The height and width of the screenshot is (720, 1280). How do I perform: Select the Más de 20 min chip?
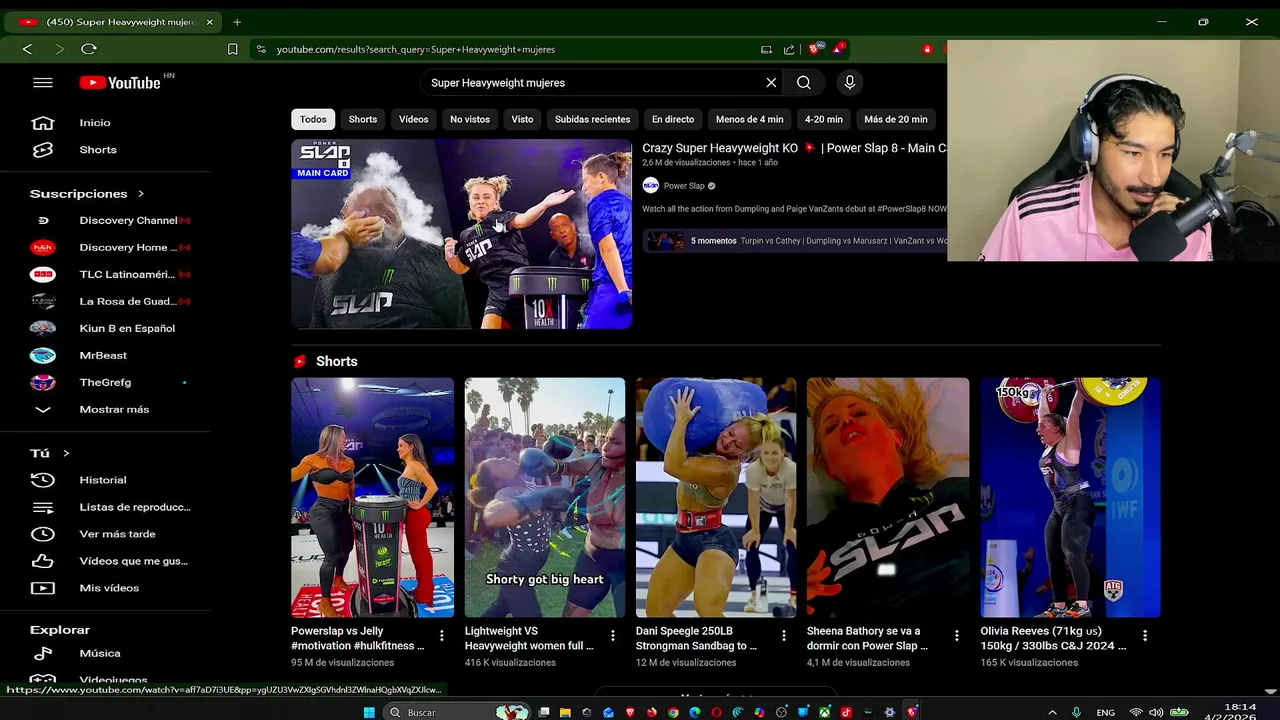(x=896, y=119)
